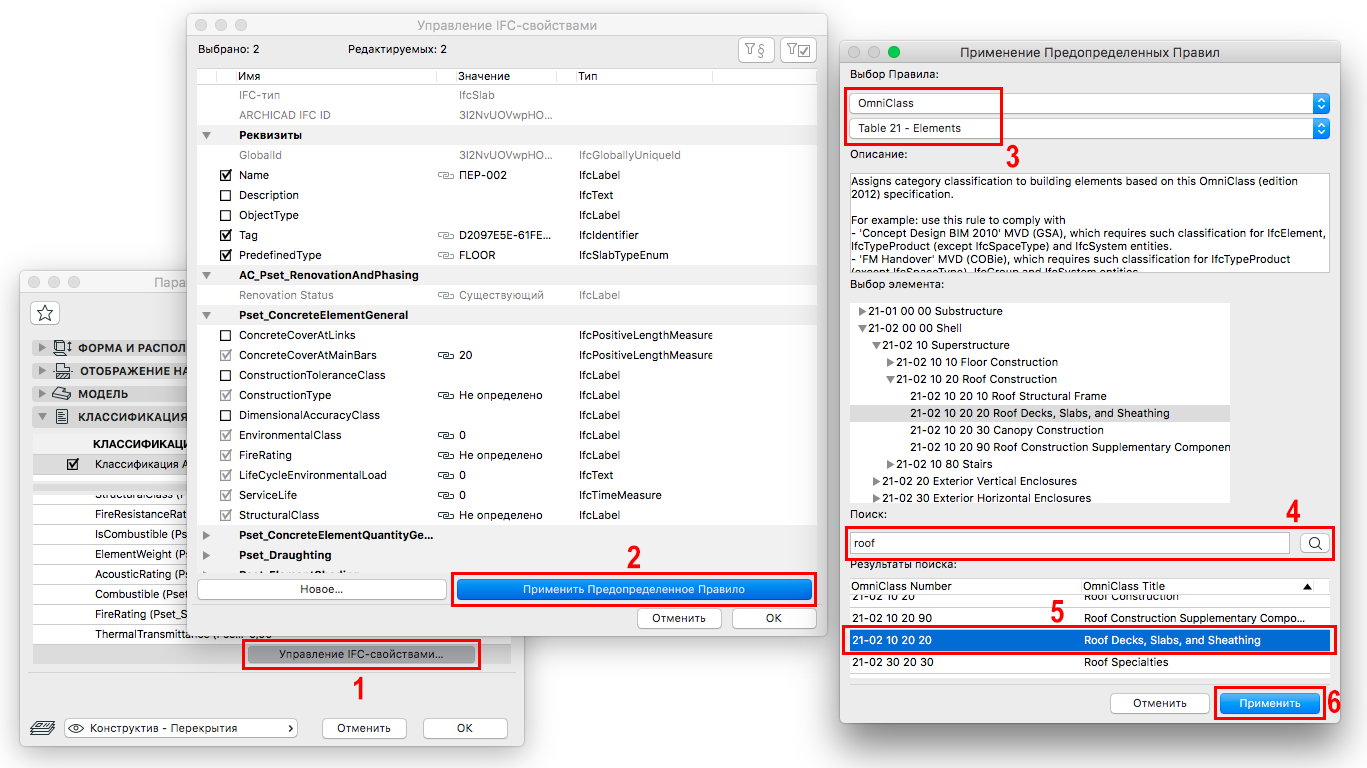Click the link icon in ServiceLife row
Viewport: 1367px width, 768px height.
pos(446,495)
